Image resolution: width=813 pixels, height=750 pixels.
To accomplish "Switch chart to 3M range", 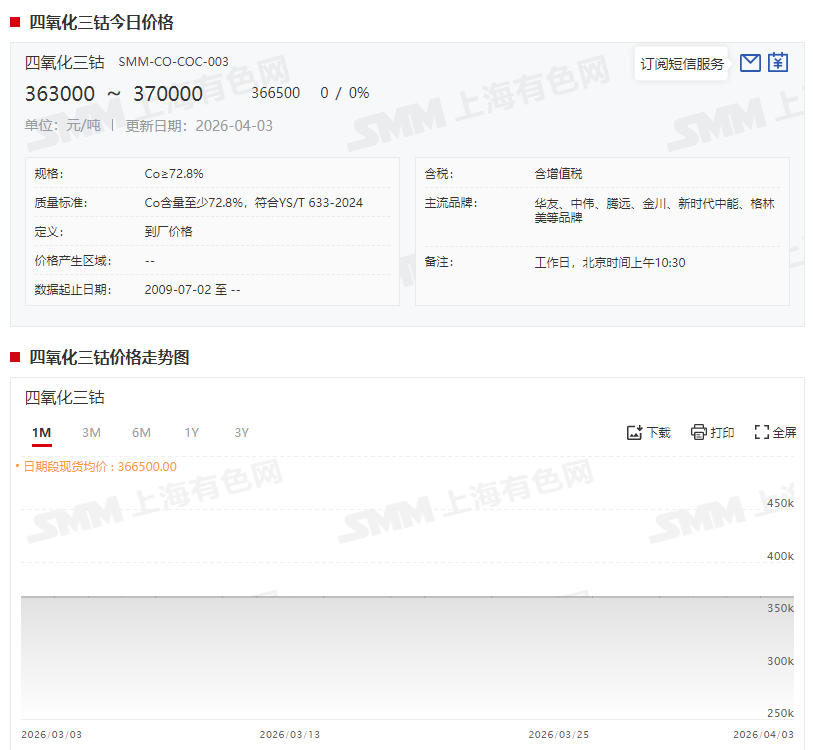I will (91, 432).
